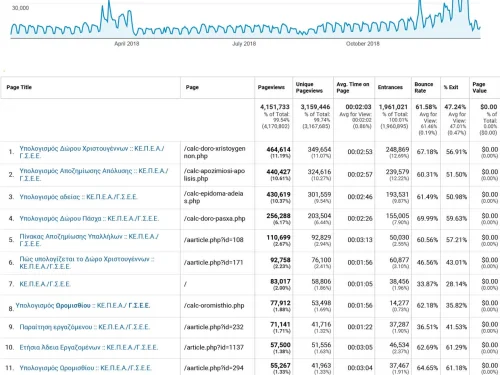
Task: Sort by the Entrances column header
Action: click(390, 87)
